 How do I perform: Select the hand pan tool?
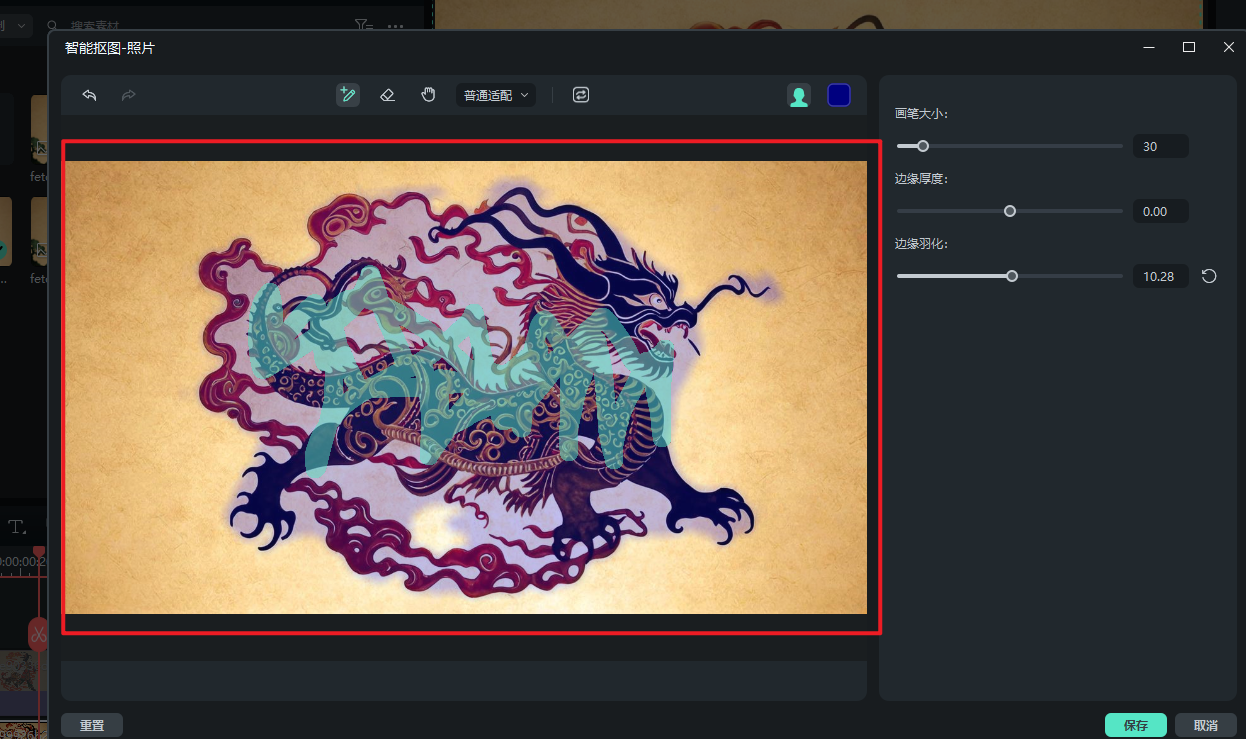click(x=428, y=95)
